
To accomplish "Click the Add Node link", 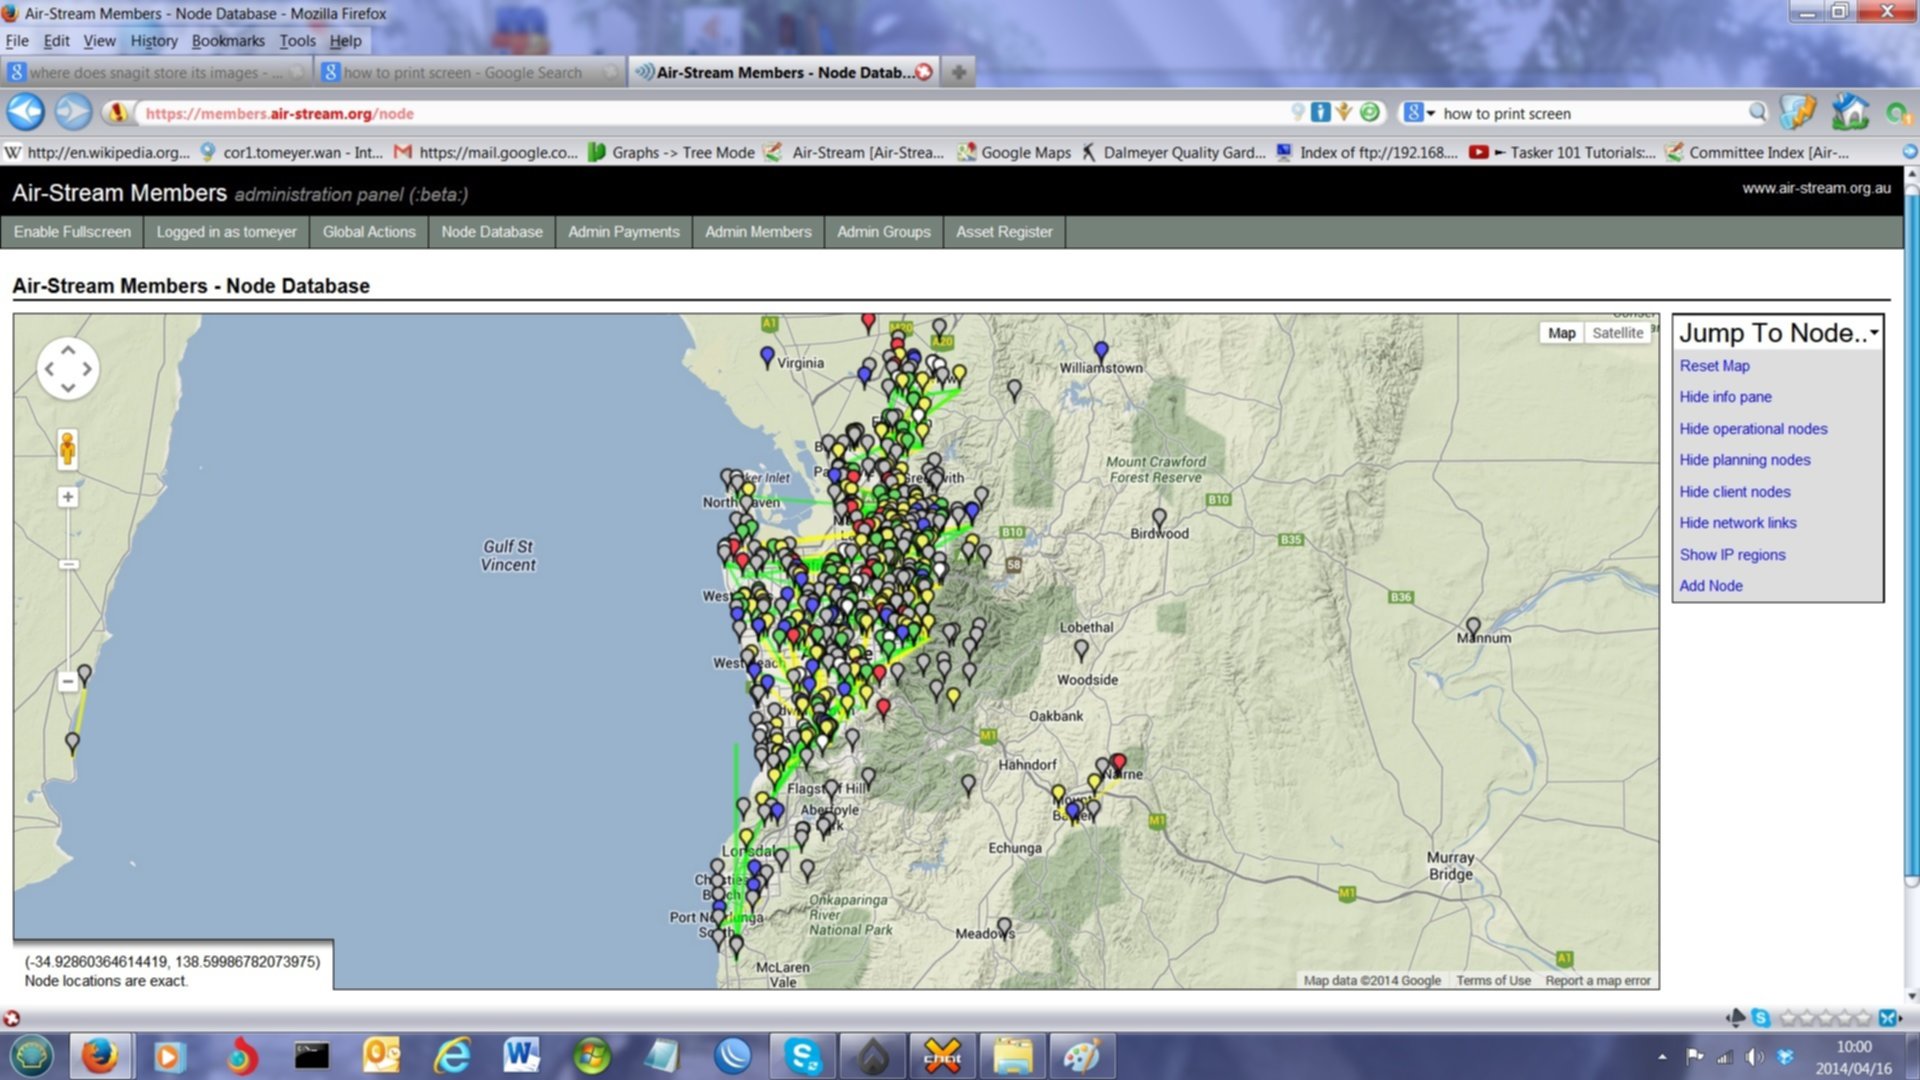I will (1711, 586).
